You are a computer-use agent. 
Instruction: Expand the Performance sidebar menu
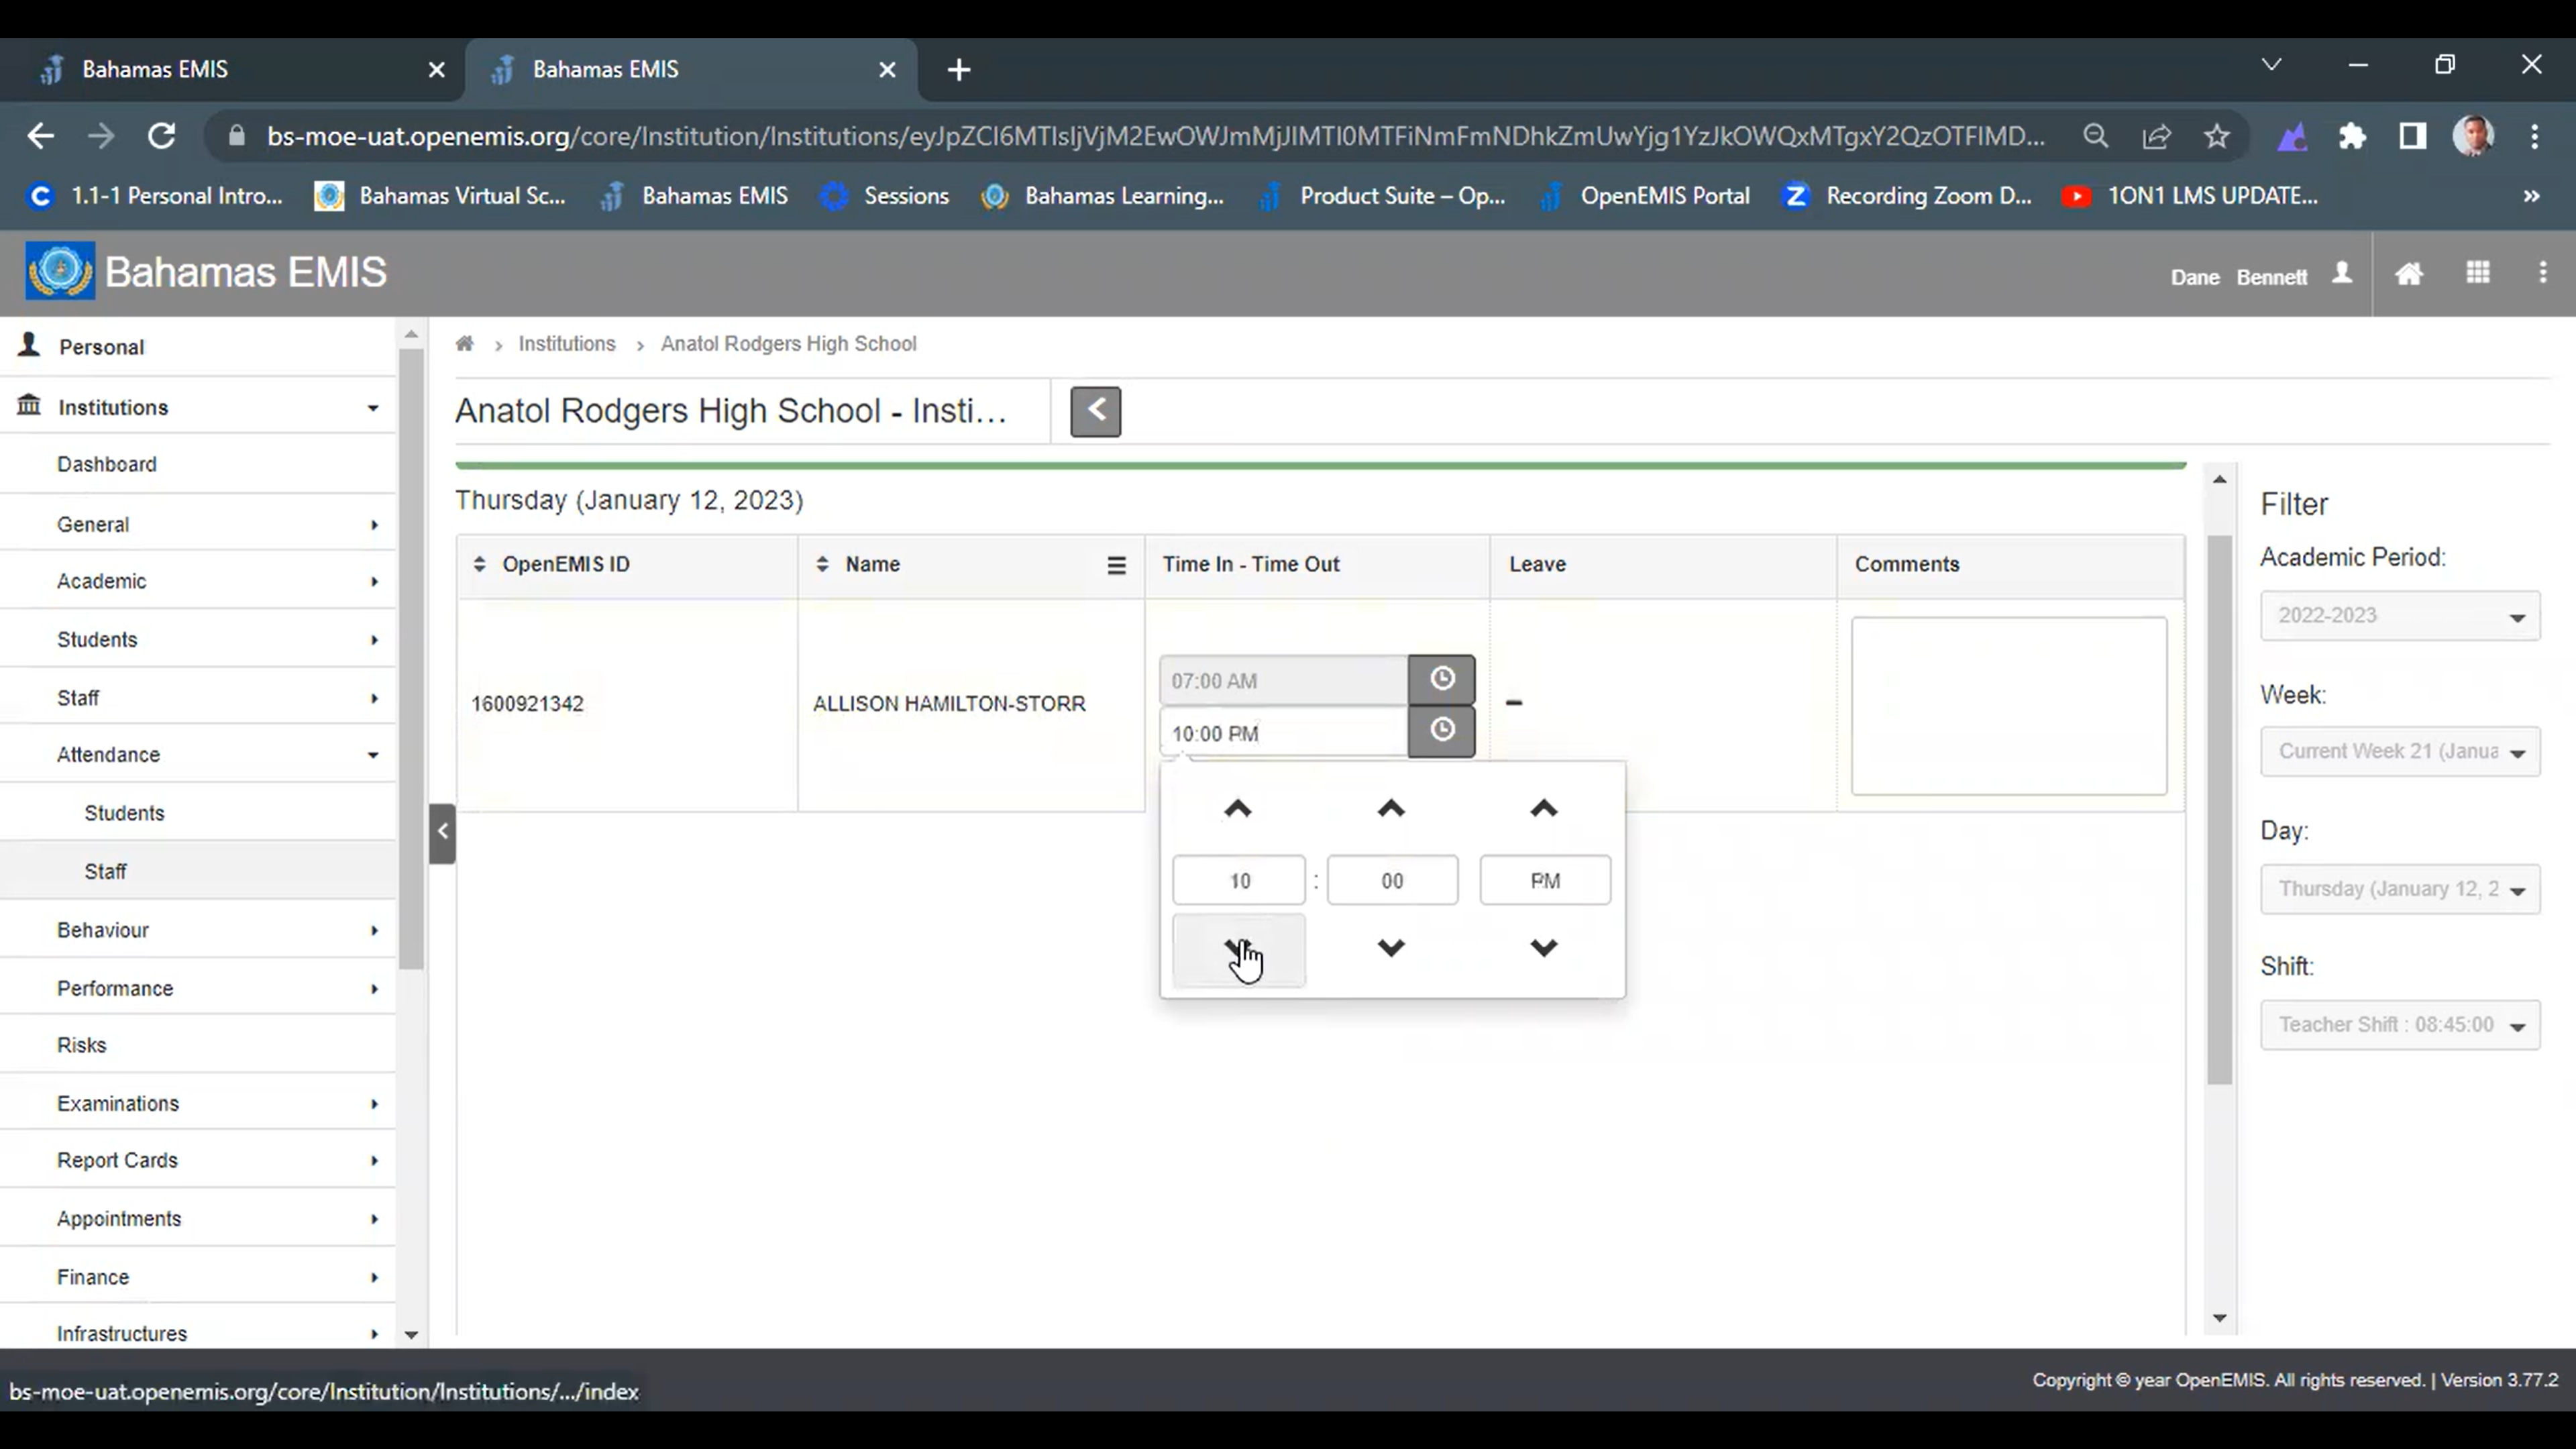[x=198, y=988]
